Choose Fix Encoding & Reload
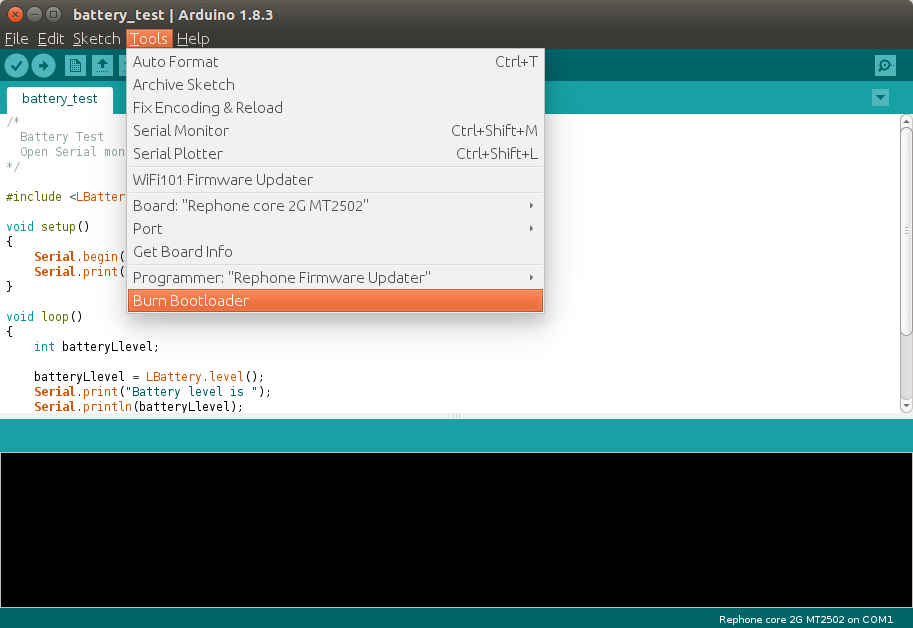913x628 pixels. click(x=335, y=108)
